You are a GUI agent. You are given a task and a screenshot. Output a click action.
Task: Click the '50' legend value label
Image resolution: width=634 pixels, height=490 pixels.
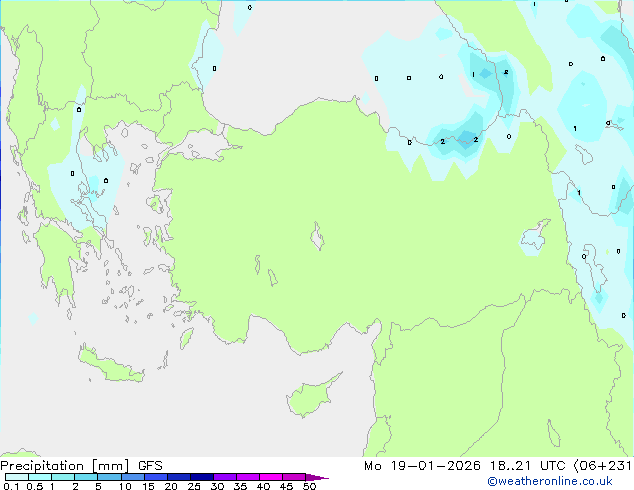pos(309,486)
